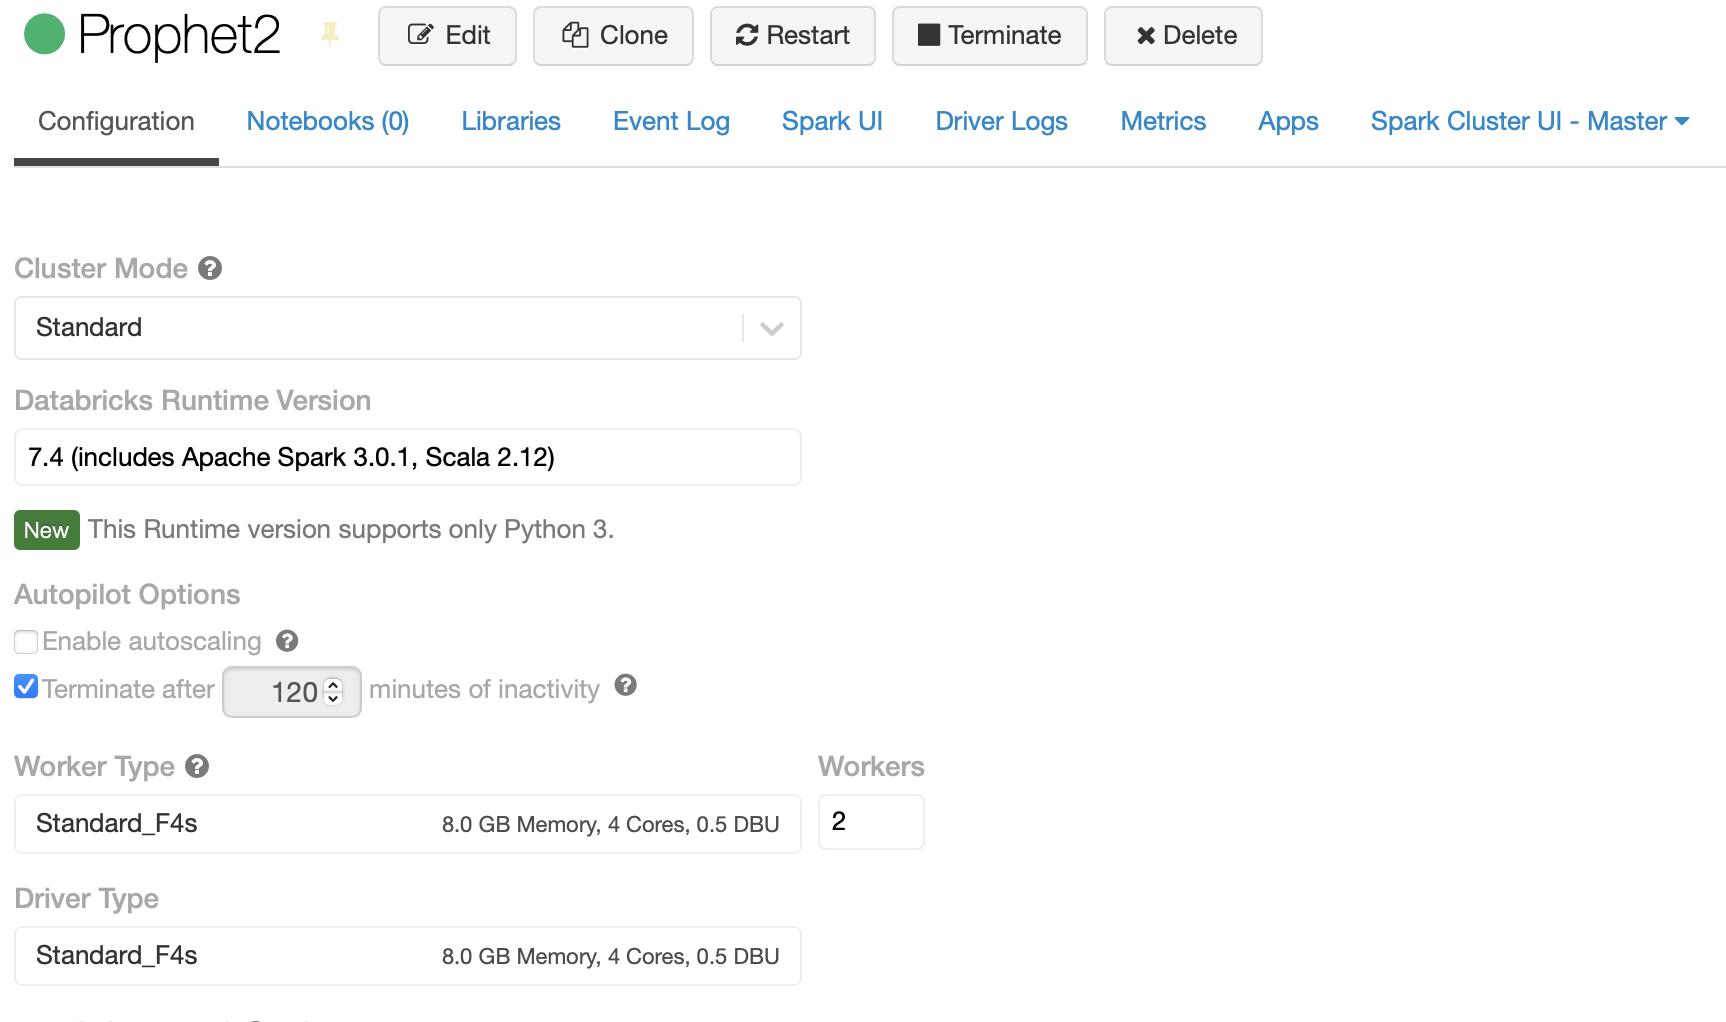Open help icon for inactivity termination
1726x1022 pixels.
click(x=626, y=685)
